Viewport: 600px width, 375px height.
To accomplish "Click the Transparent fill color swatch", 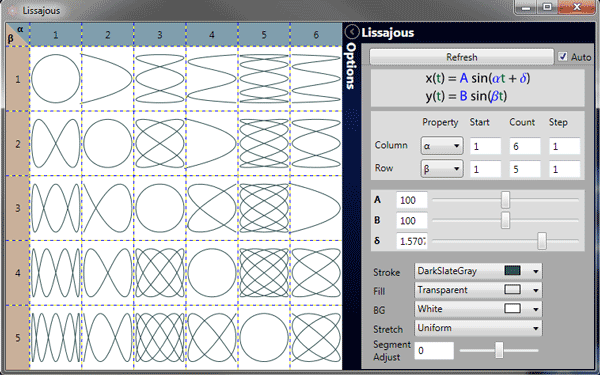I will coord(513,290).
